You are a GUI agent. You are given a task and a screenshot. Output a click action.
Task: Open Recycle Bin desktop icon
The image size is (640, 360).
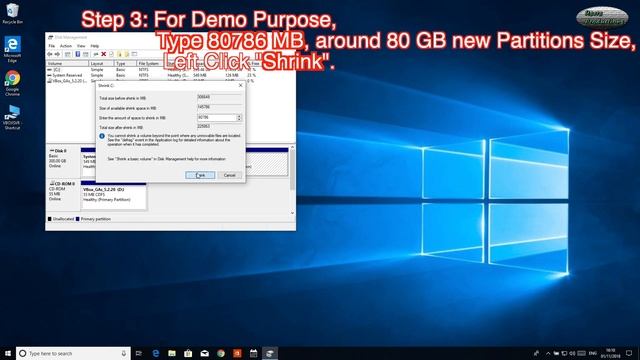click(x=12, y=13)
